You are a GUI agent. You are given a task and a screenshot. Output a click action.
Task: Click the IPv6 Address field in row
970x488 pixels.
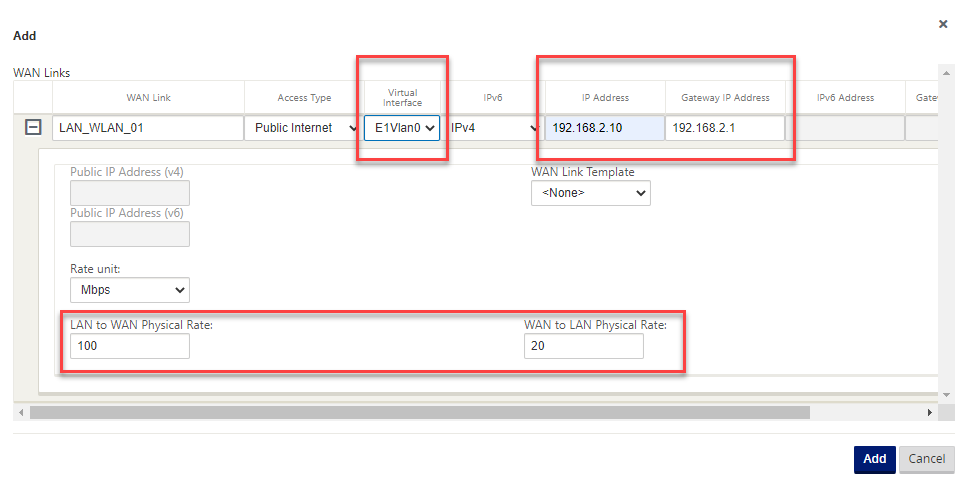844,128
